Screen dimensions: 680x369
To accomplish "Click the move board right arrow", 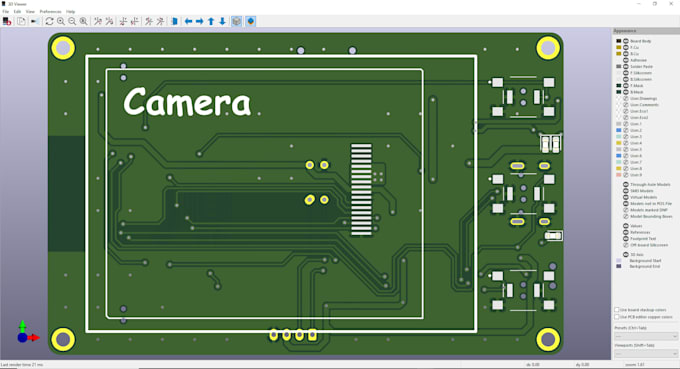I will click(199, 21).
